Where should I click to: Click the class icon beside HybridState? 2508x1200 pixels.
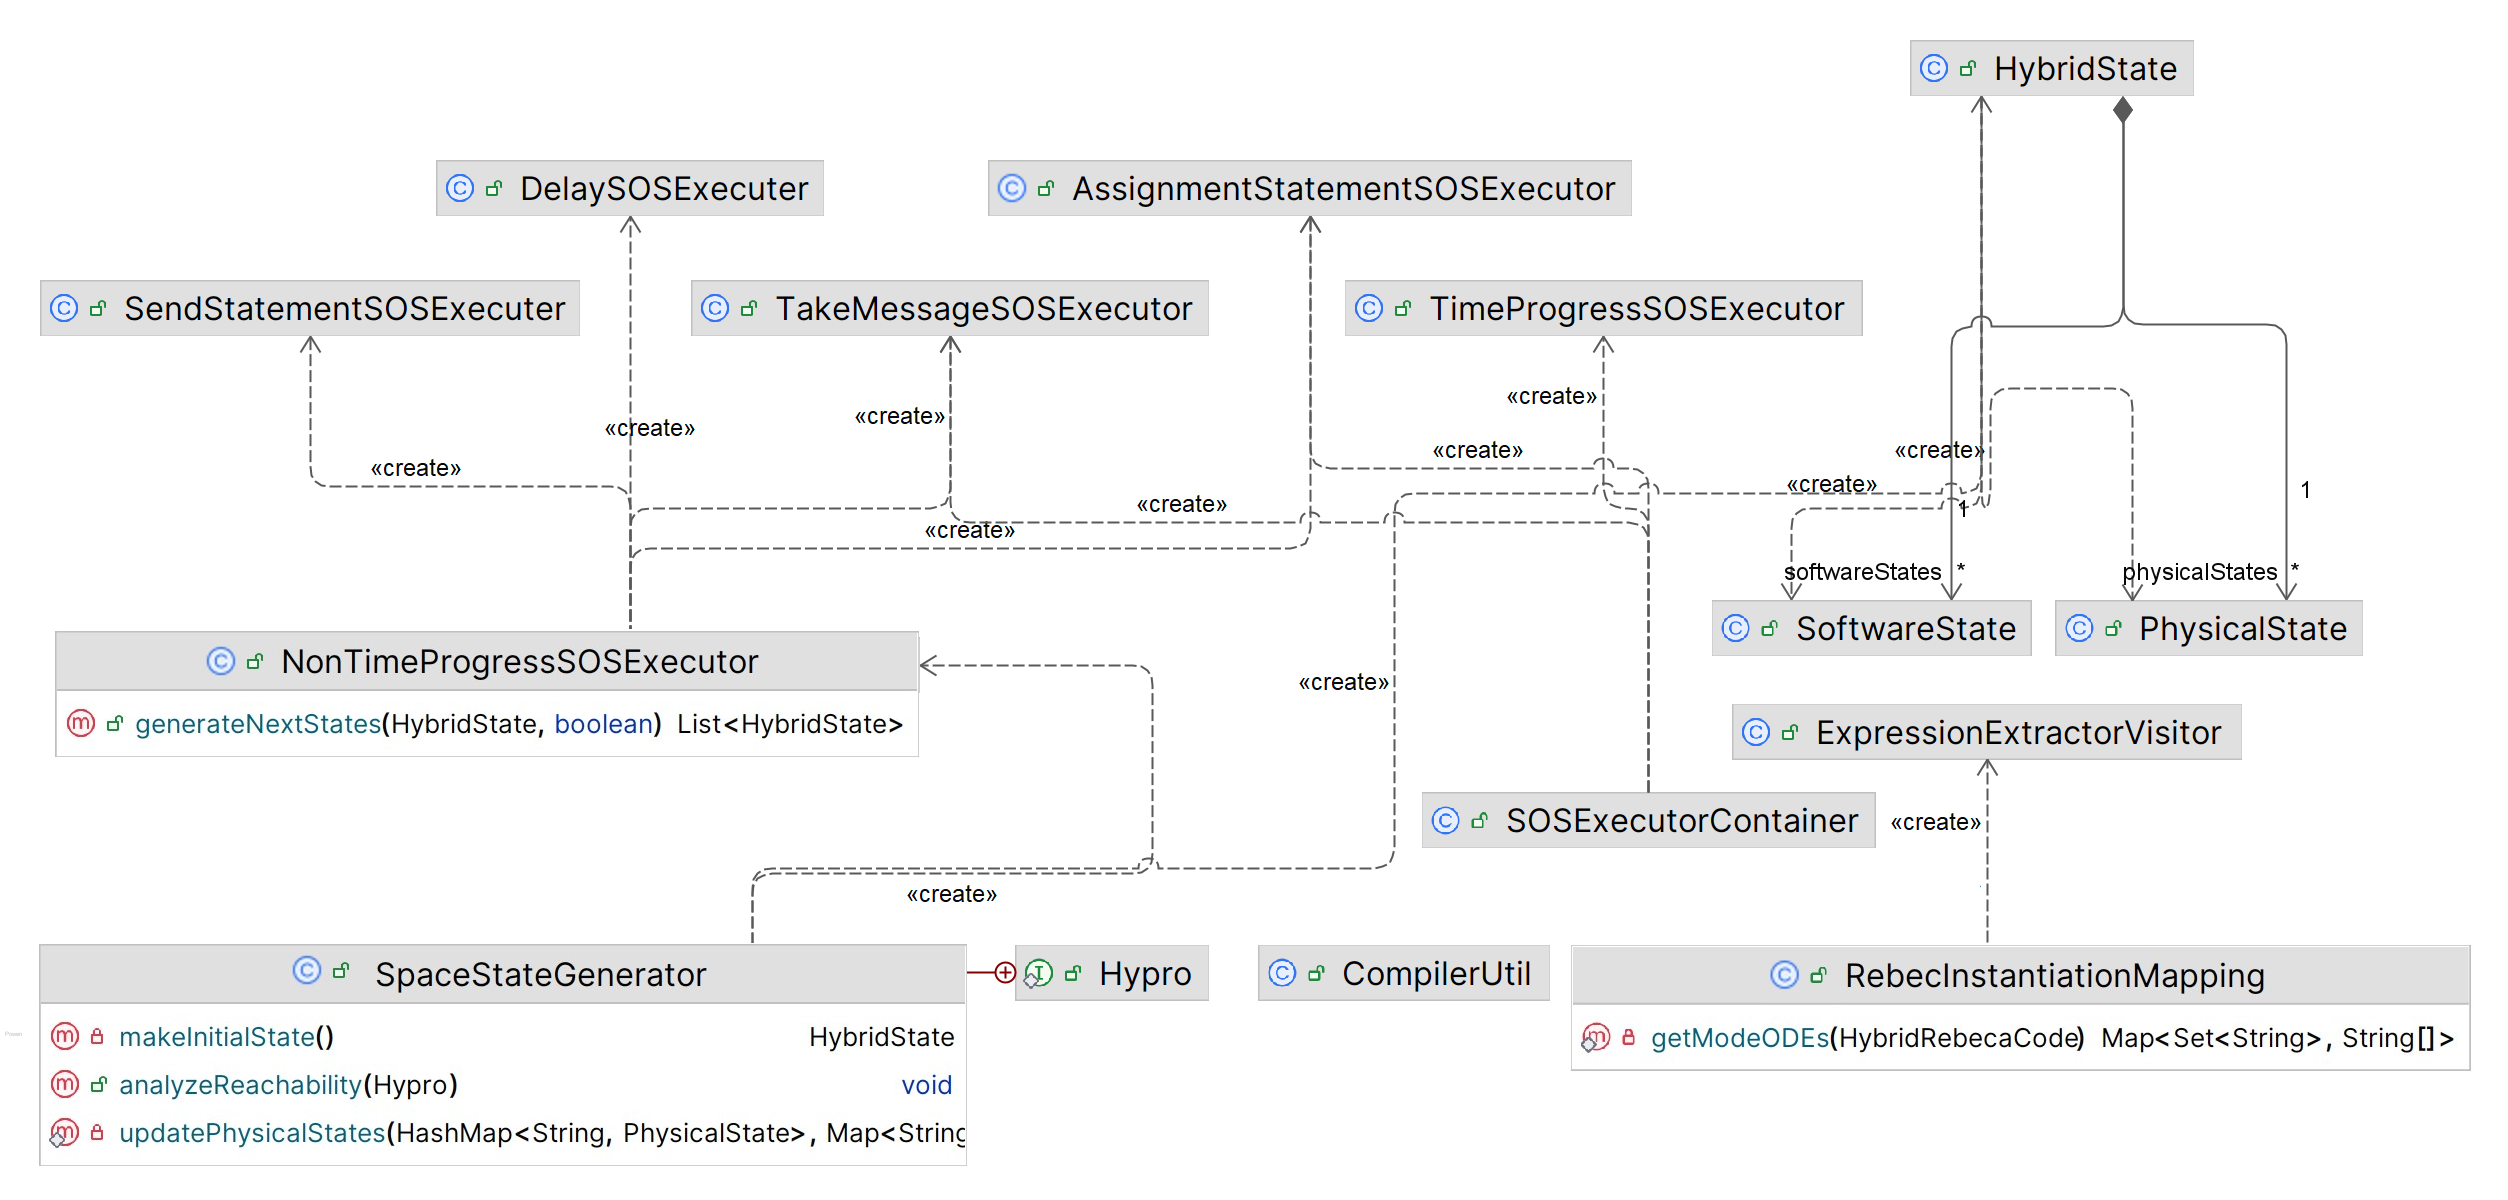1934,68
